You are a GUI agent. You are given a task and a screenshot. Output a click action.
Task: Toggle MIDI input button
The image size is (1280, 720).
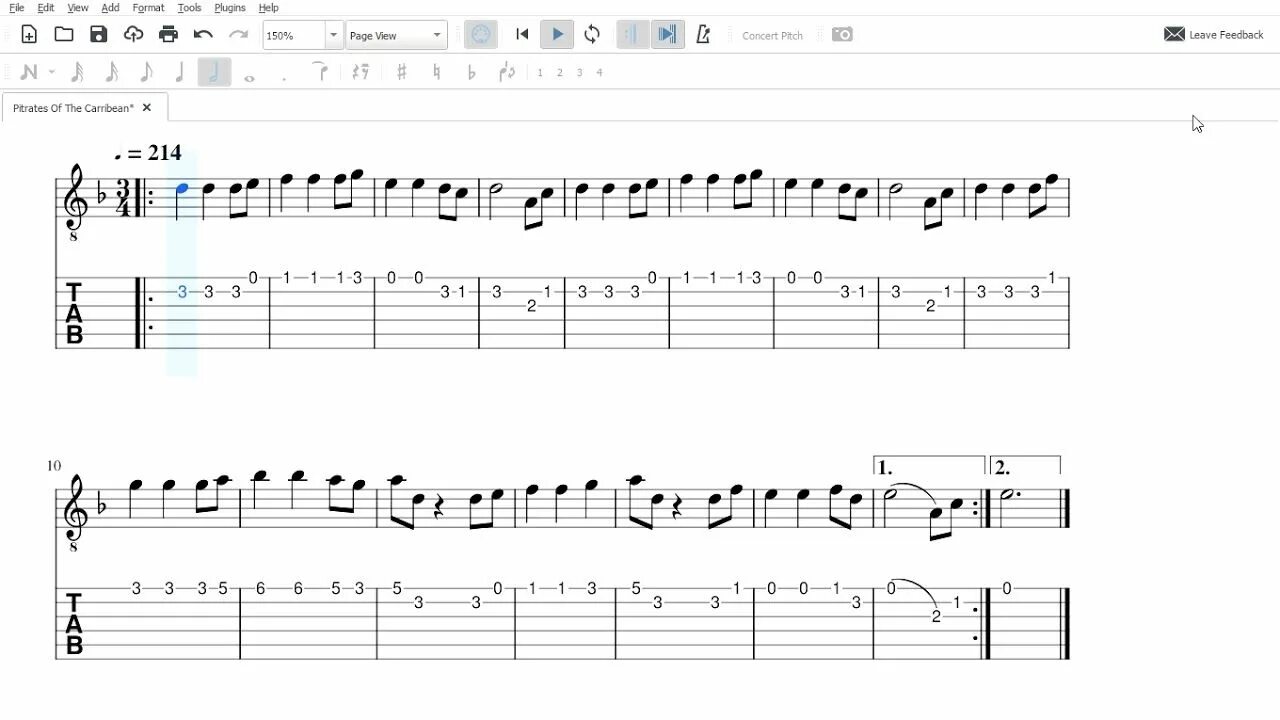click(481, 35)
